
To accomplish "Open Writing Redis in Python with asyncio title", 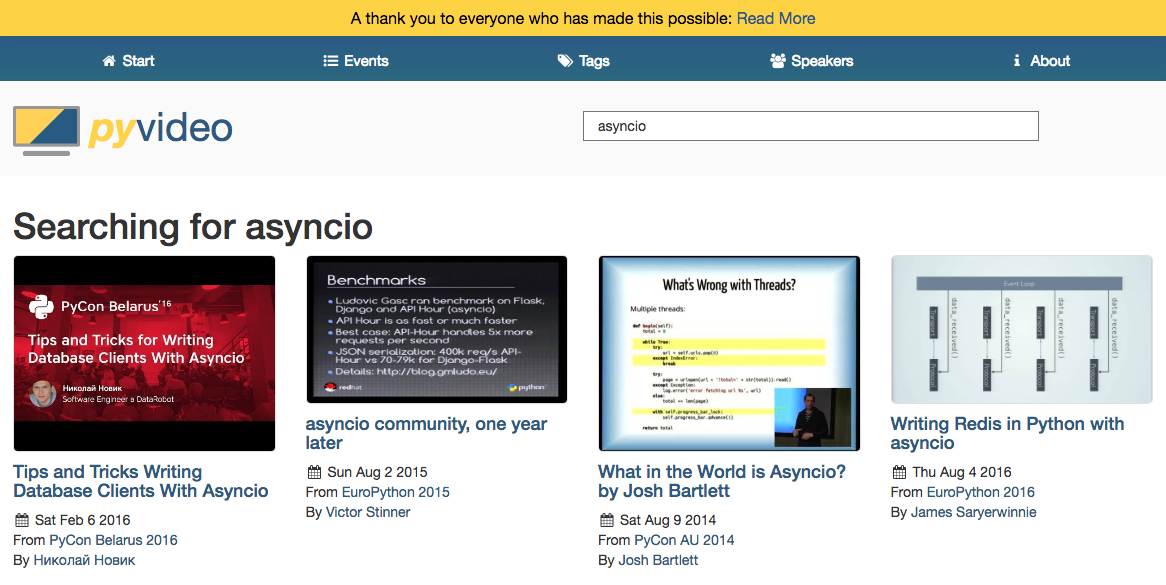I will (x=1007, y=433).
